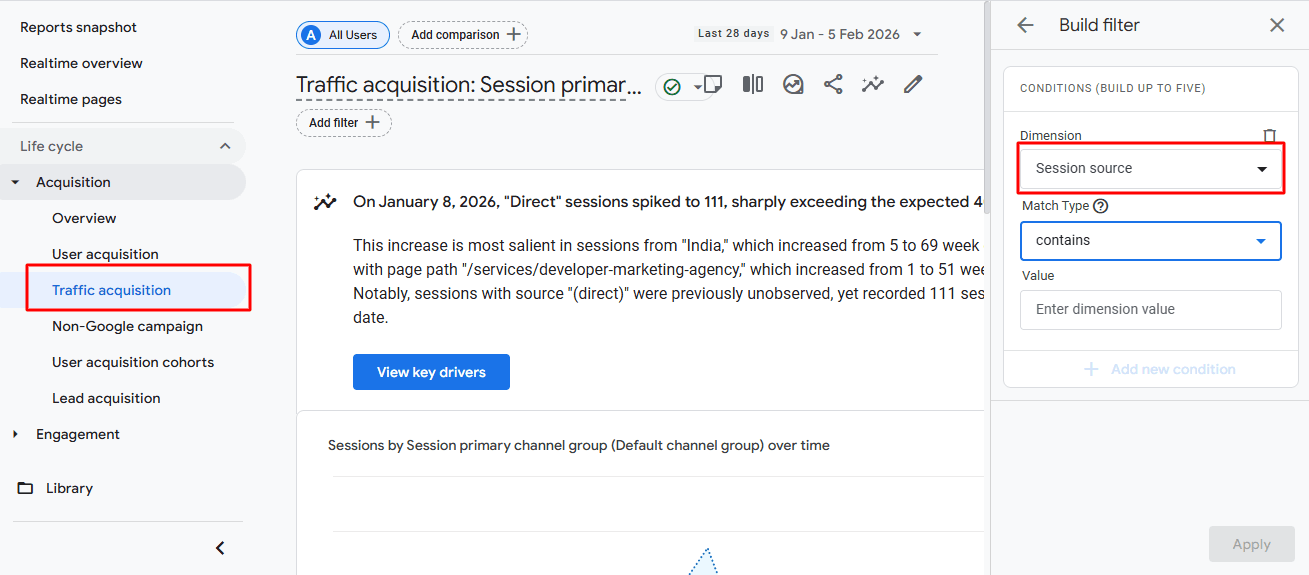The width and height of the screenshot is (1309, 575).
Task: Click the Insights trend icon in toolbar
Action: click(793, 85)
